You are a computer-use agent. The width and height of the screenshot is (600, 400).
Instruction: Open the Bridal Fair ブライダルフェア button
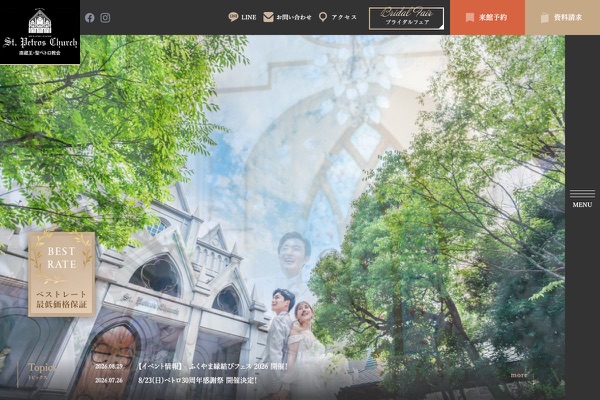point(406,18)
